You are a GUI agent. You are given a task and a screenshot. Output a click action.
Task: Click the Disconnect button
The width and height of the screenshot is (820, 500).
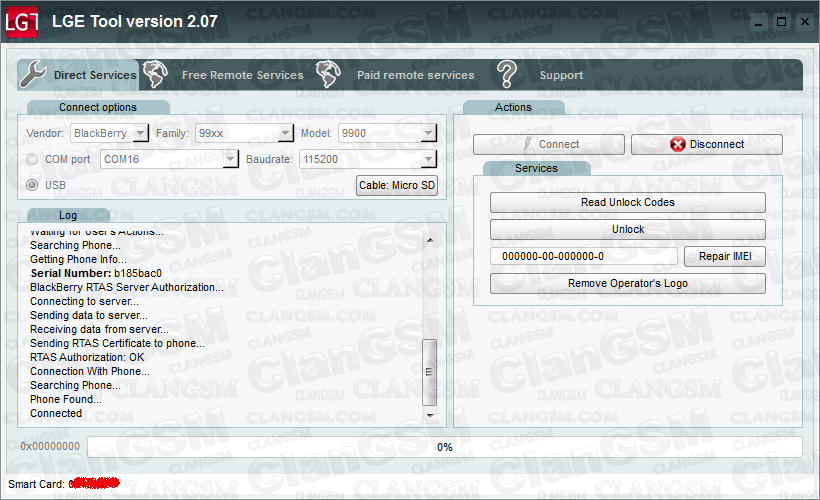point(707,144)
